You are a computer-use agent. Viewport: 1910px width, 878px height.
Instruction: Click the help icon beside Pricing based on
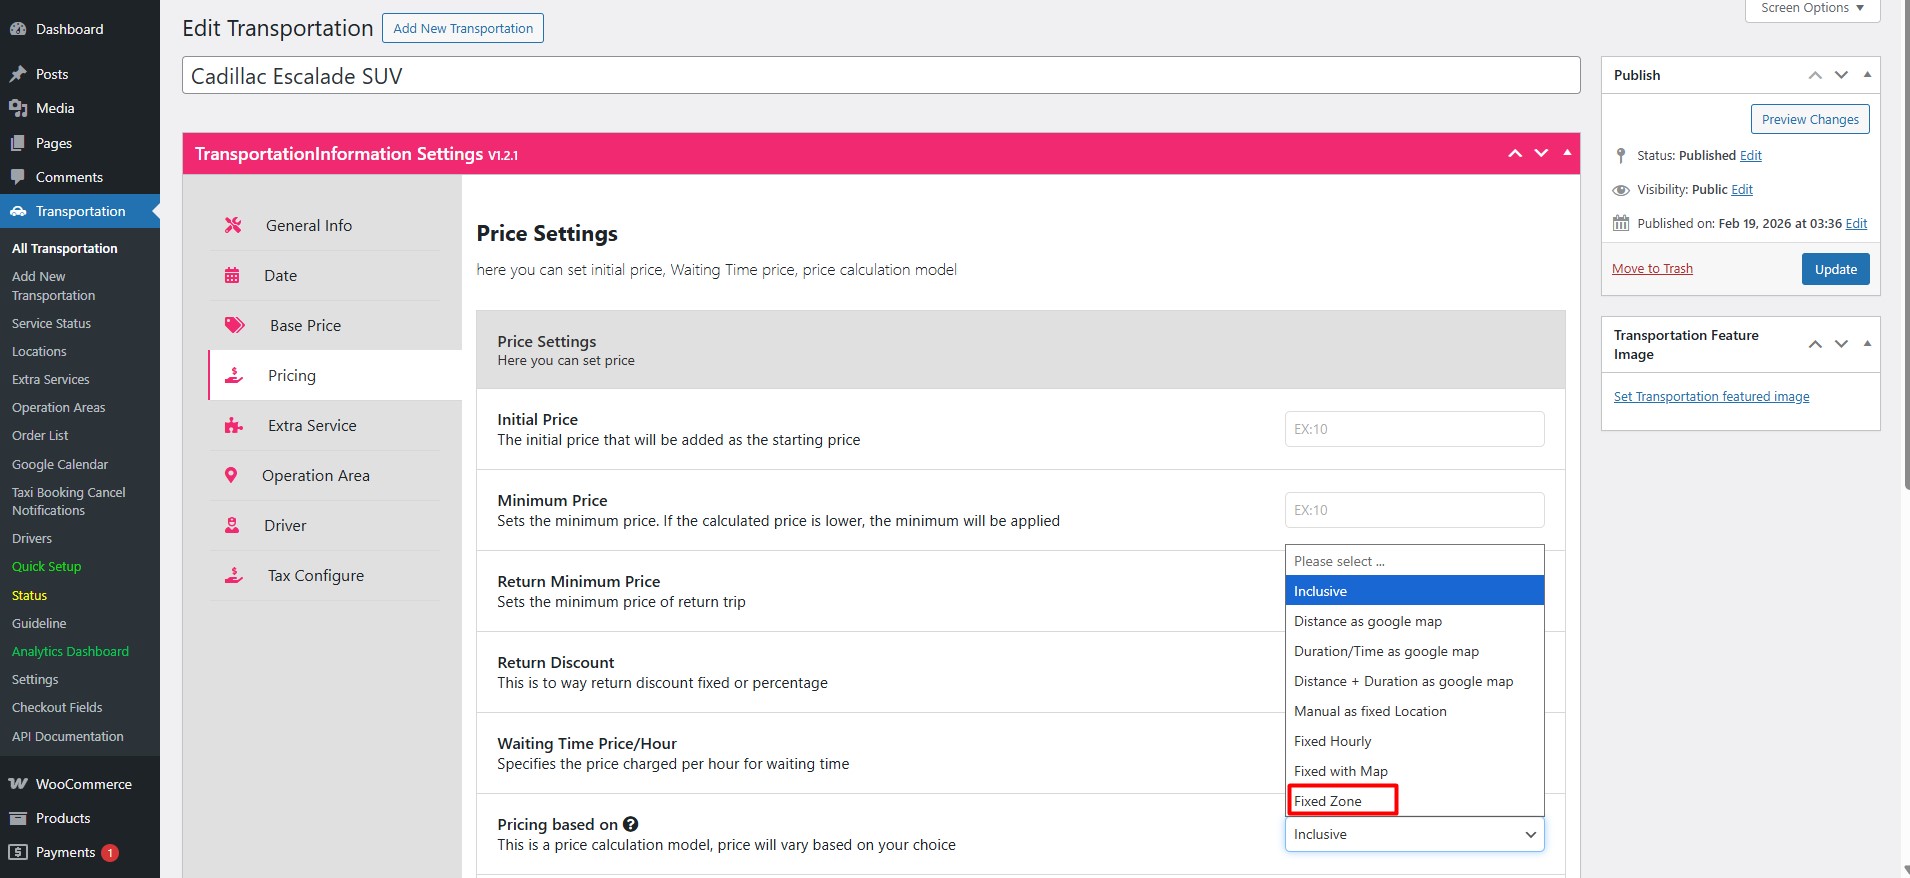[630, 824]
